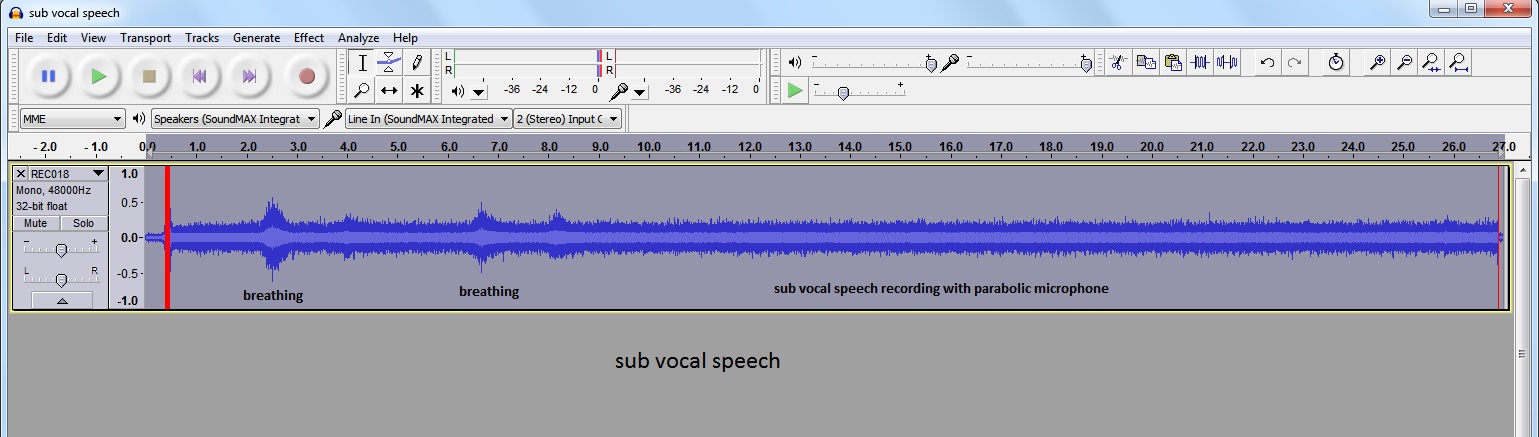Choose the Time Shift tool
Screen dimensions: 1539x437
(x=389, y=91)
